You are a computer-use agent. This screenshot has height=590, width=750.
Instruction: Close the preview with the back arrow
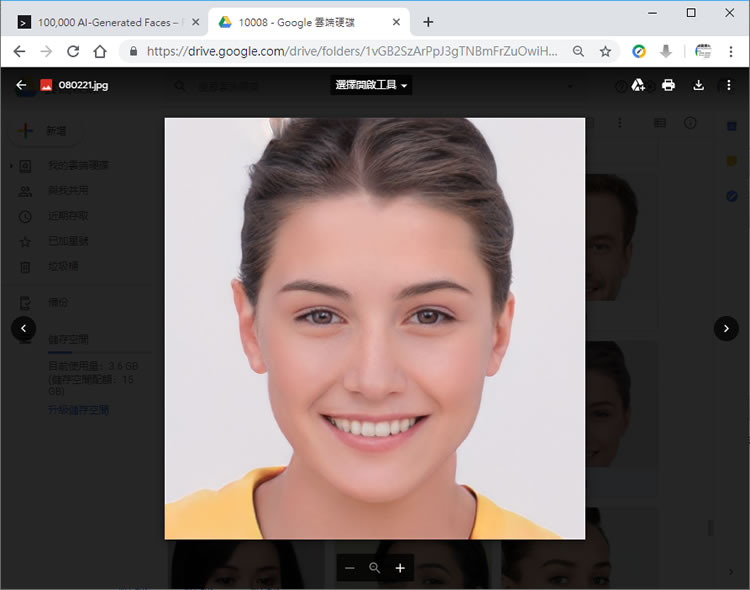(x=21, y=85)
